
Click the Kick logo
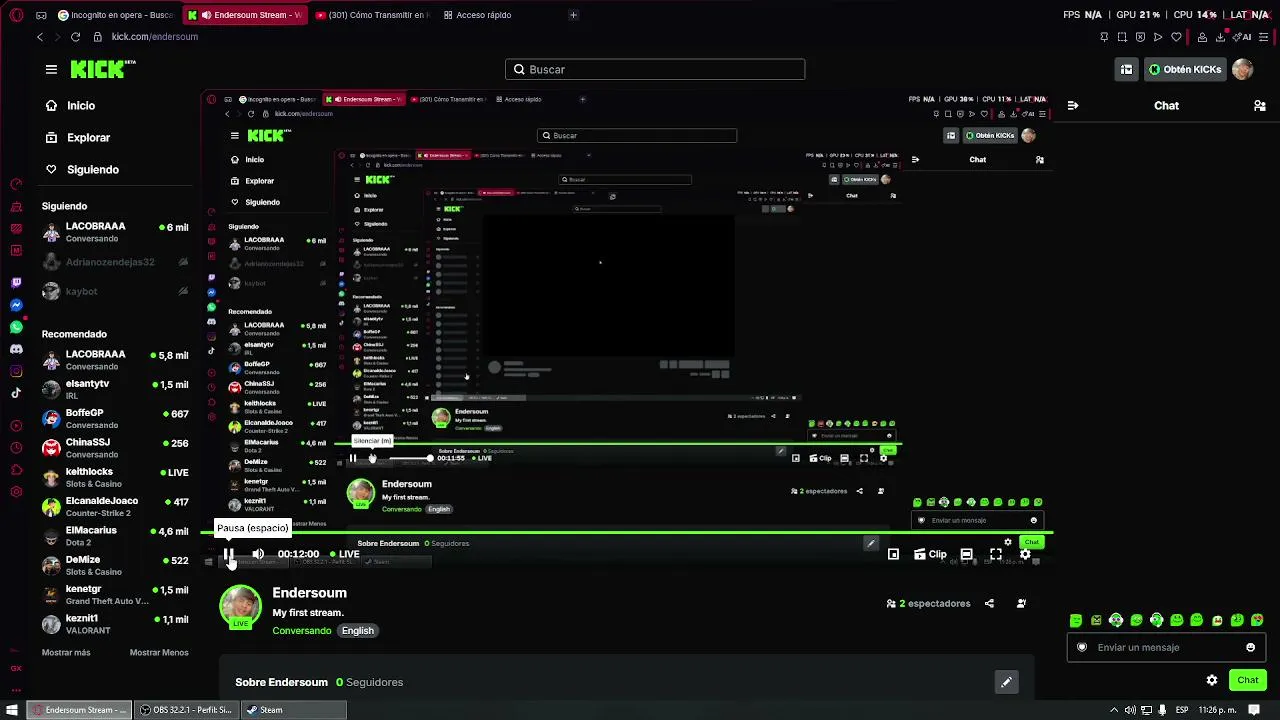[x=103, y=69]
